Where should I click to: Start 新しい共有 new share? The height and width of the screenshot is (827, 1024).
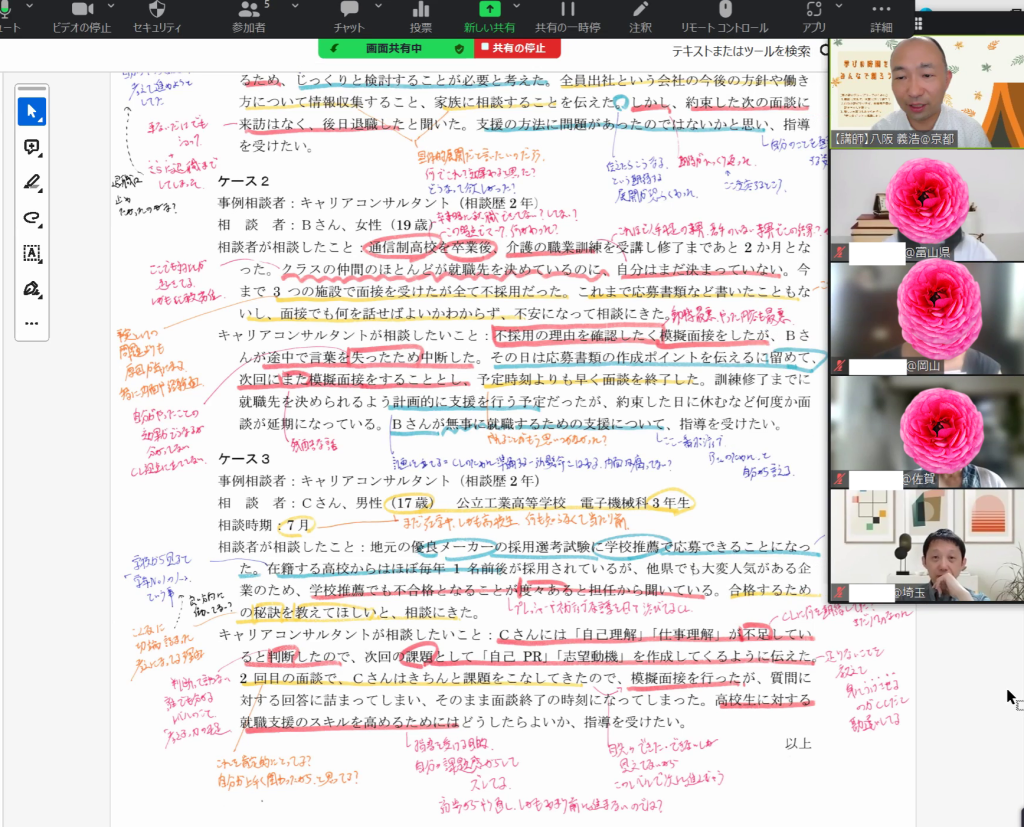(x=490, y=17)
